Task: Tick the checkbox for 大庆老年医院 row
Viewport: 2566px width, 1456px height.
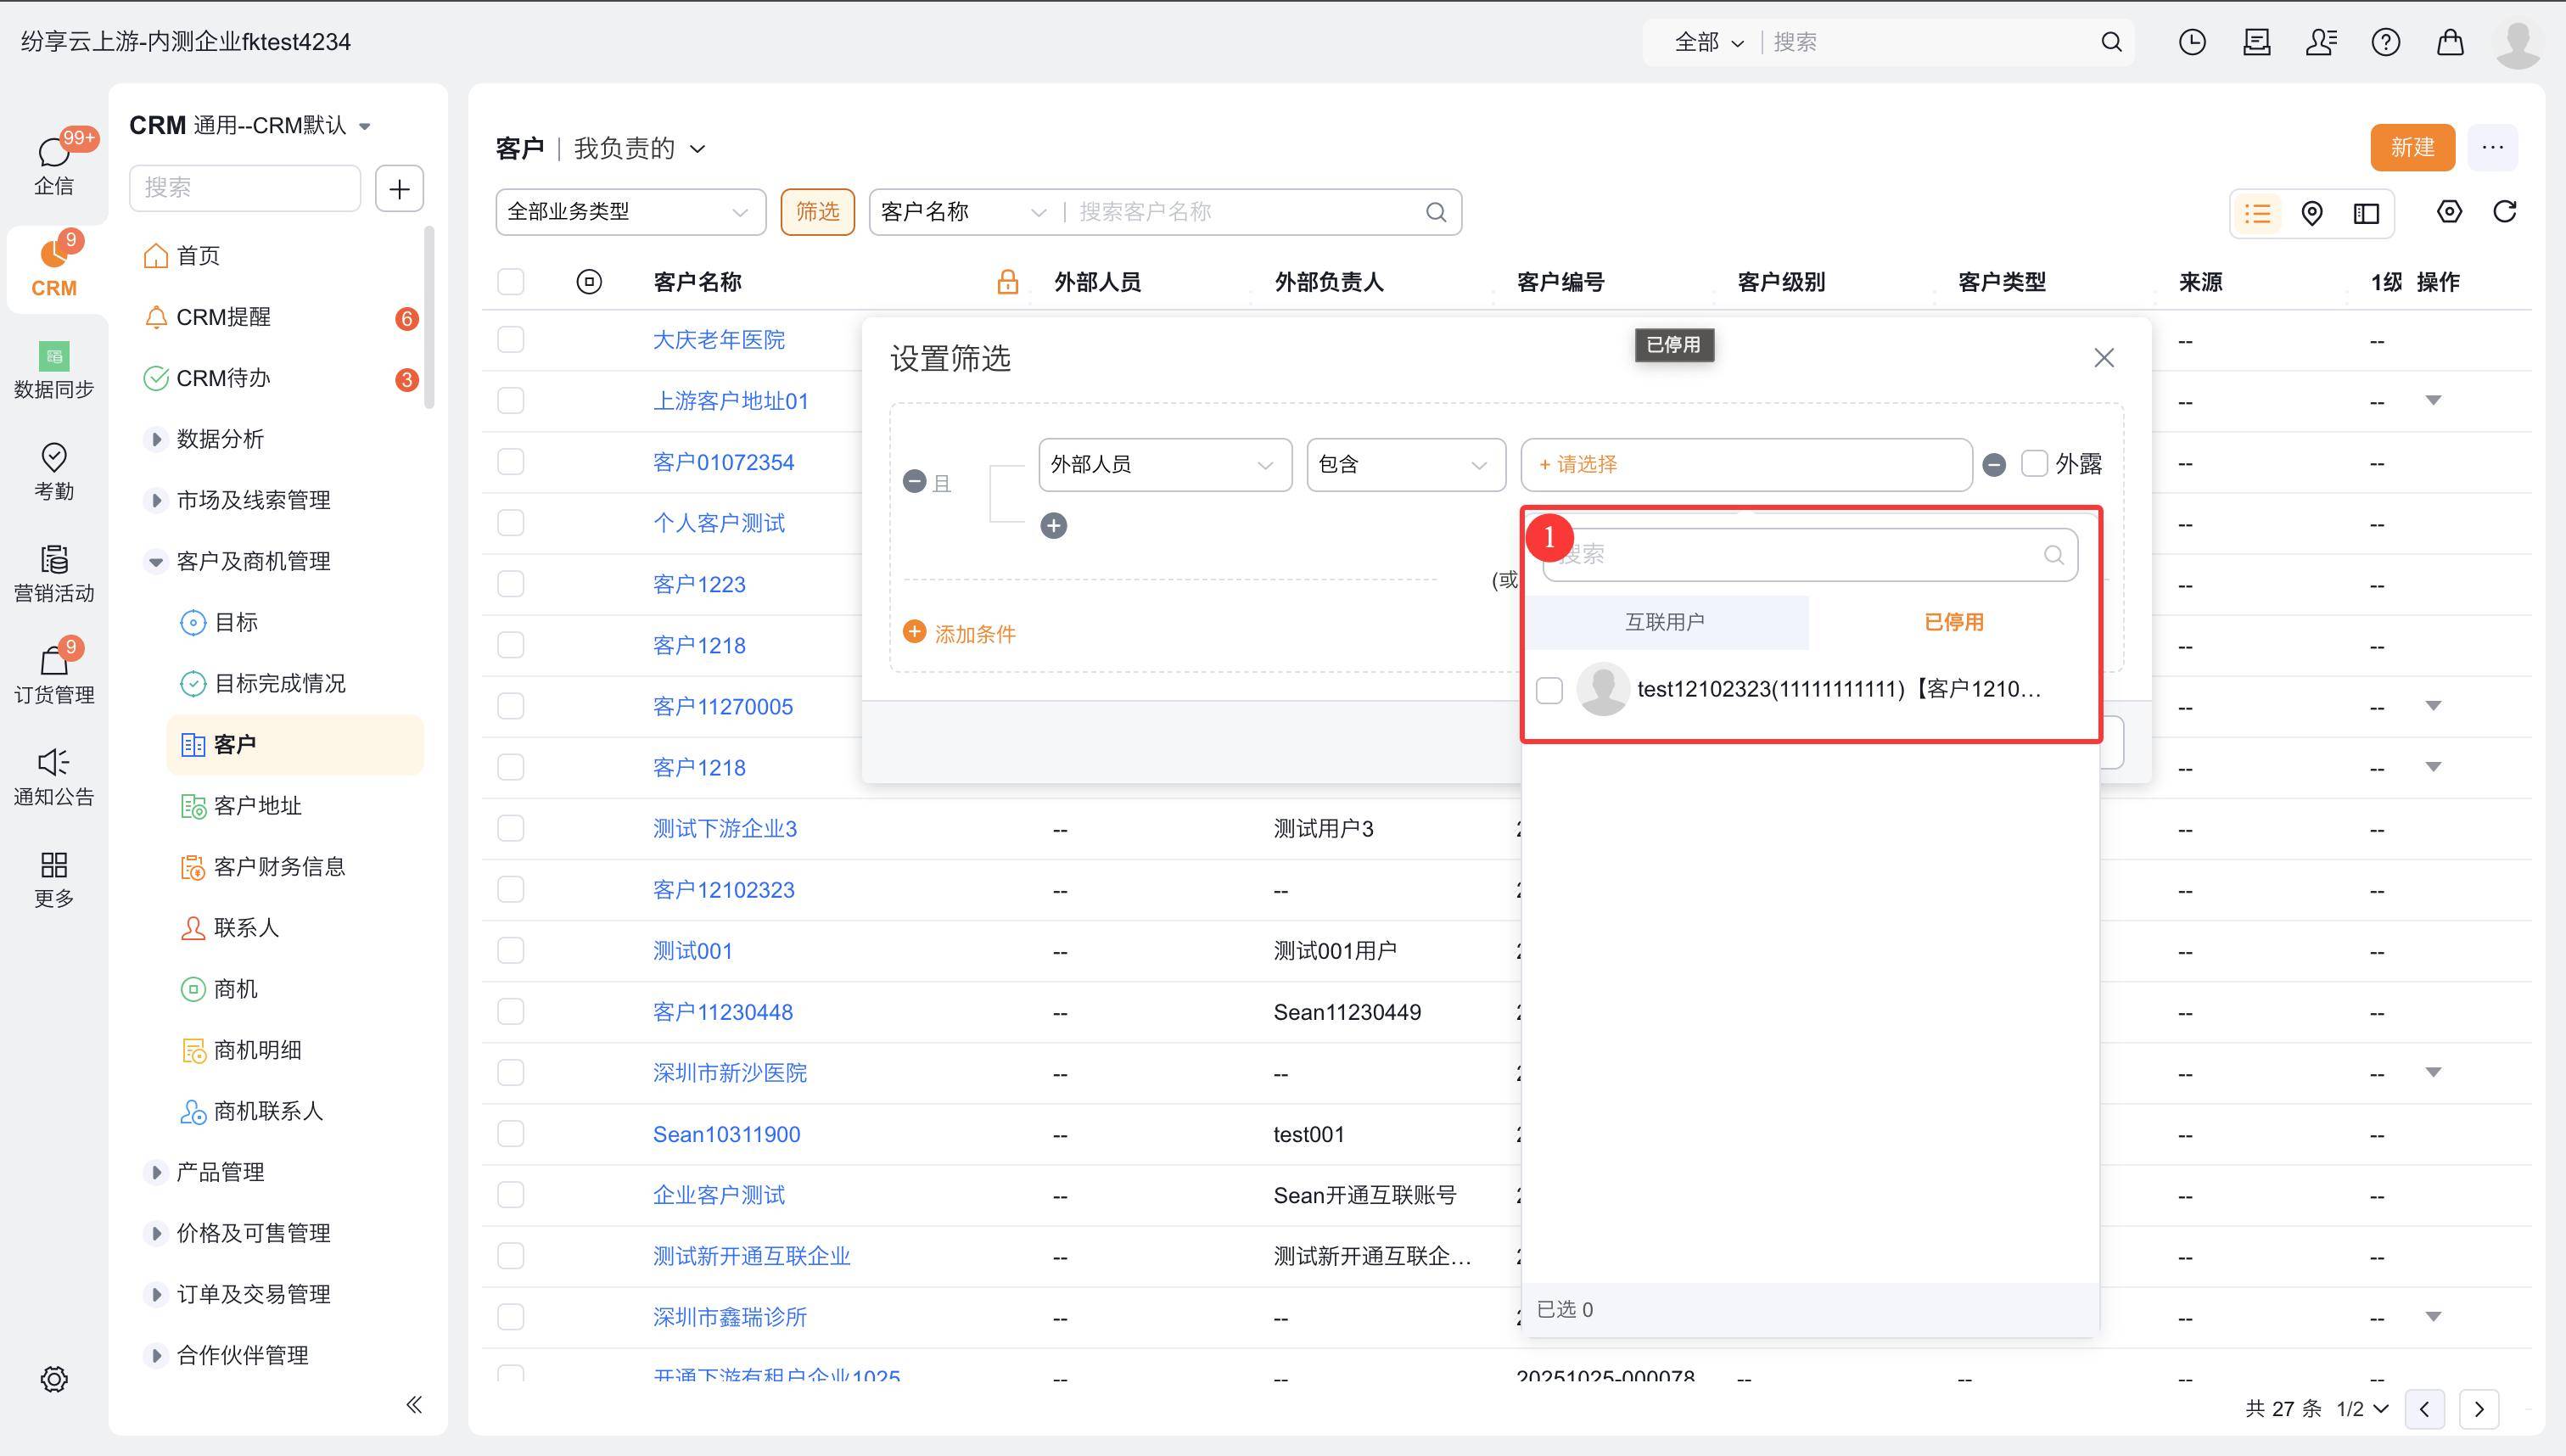Action: 511,340
